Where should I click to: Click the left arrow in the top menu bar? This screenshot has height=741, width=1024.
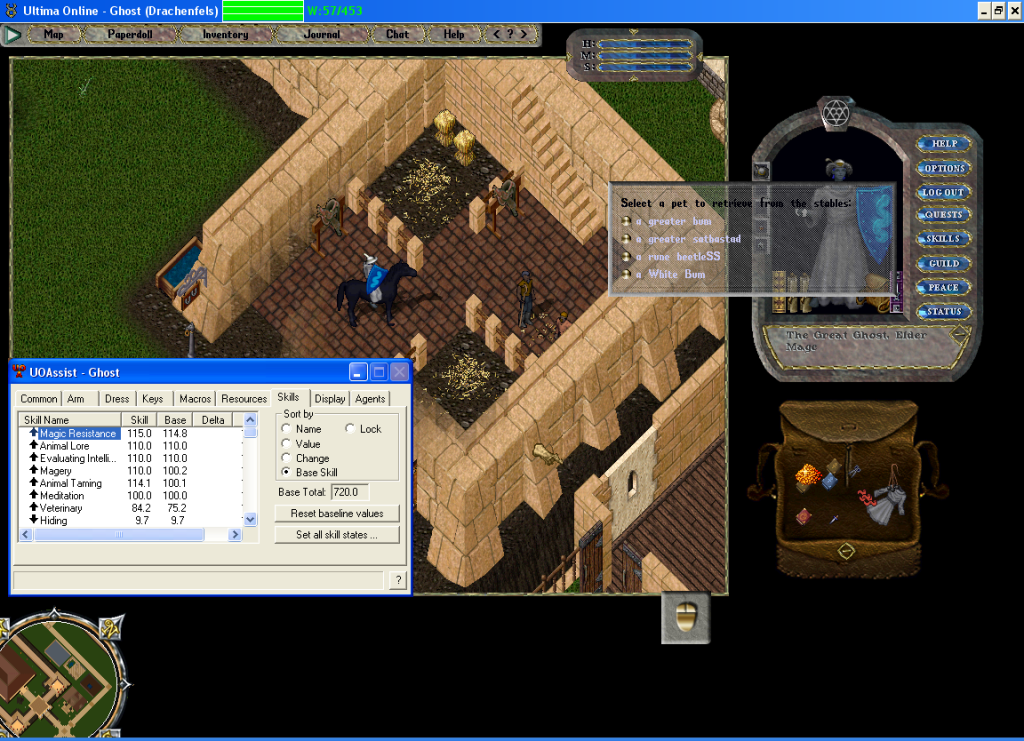(x=496, y=34)
